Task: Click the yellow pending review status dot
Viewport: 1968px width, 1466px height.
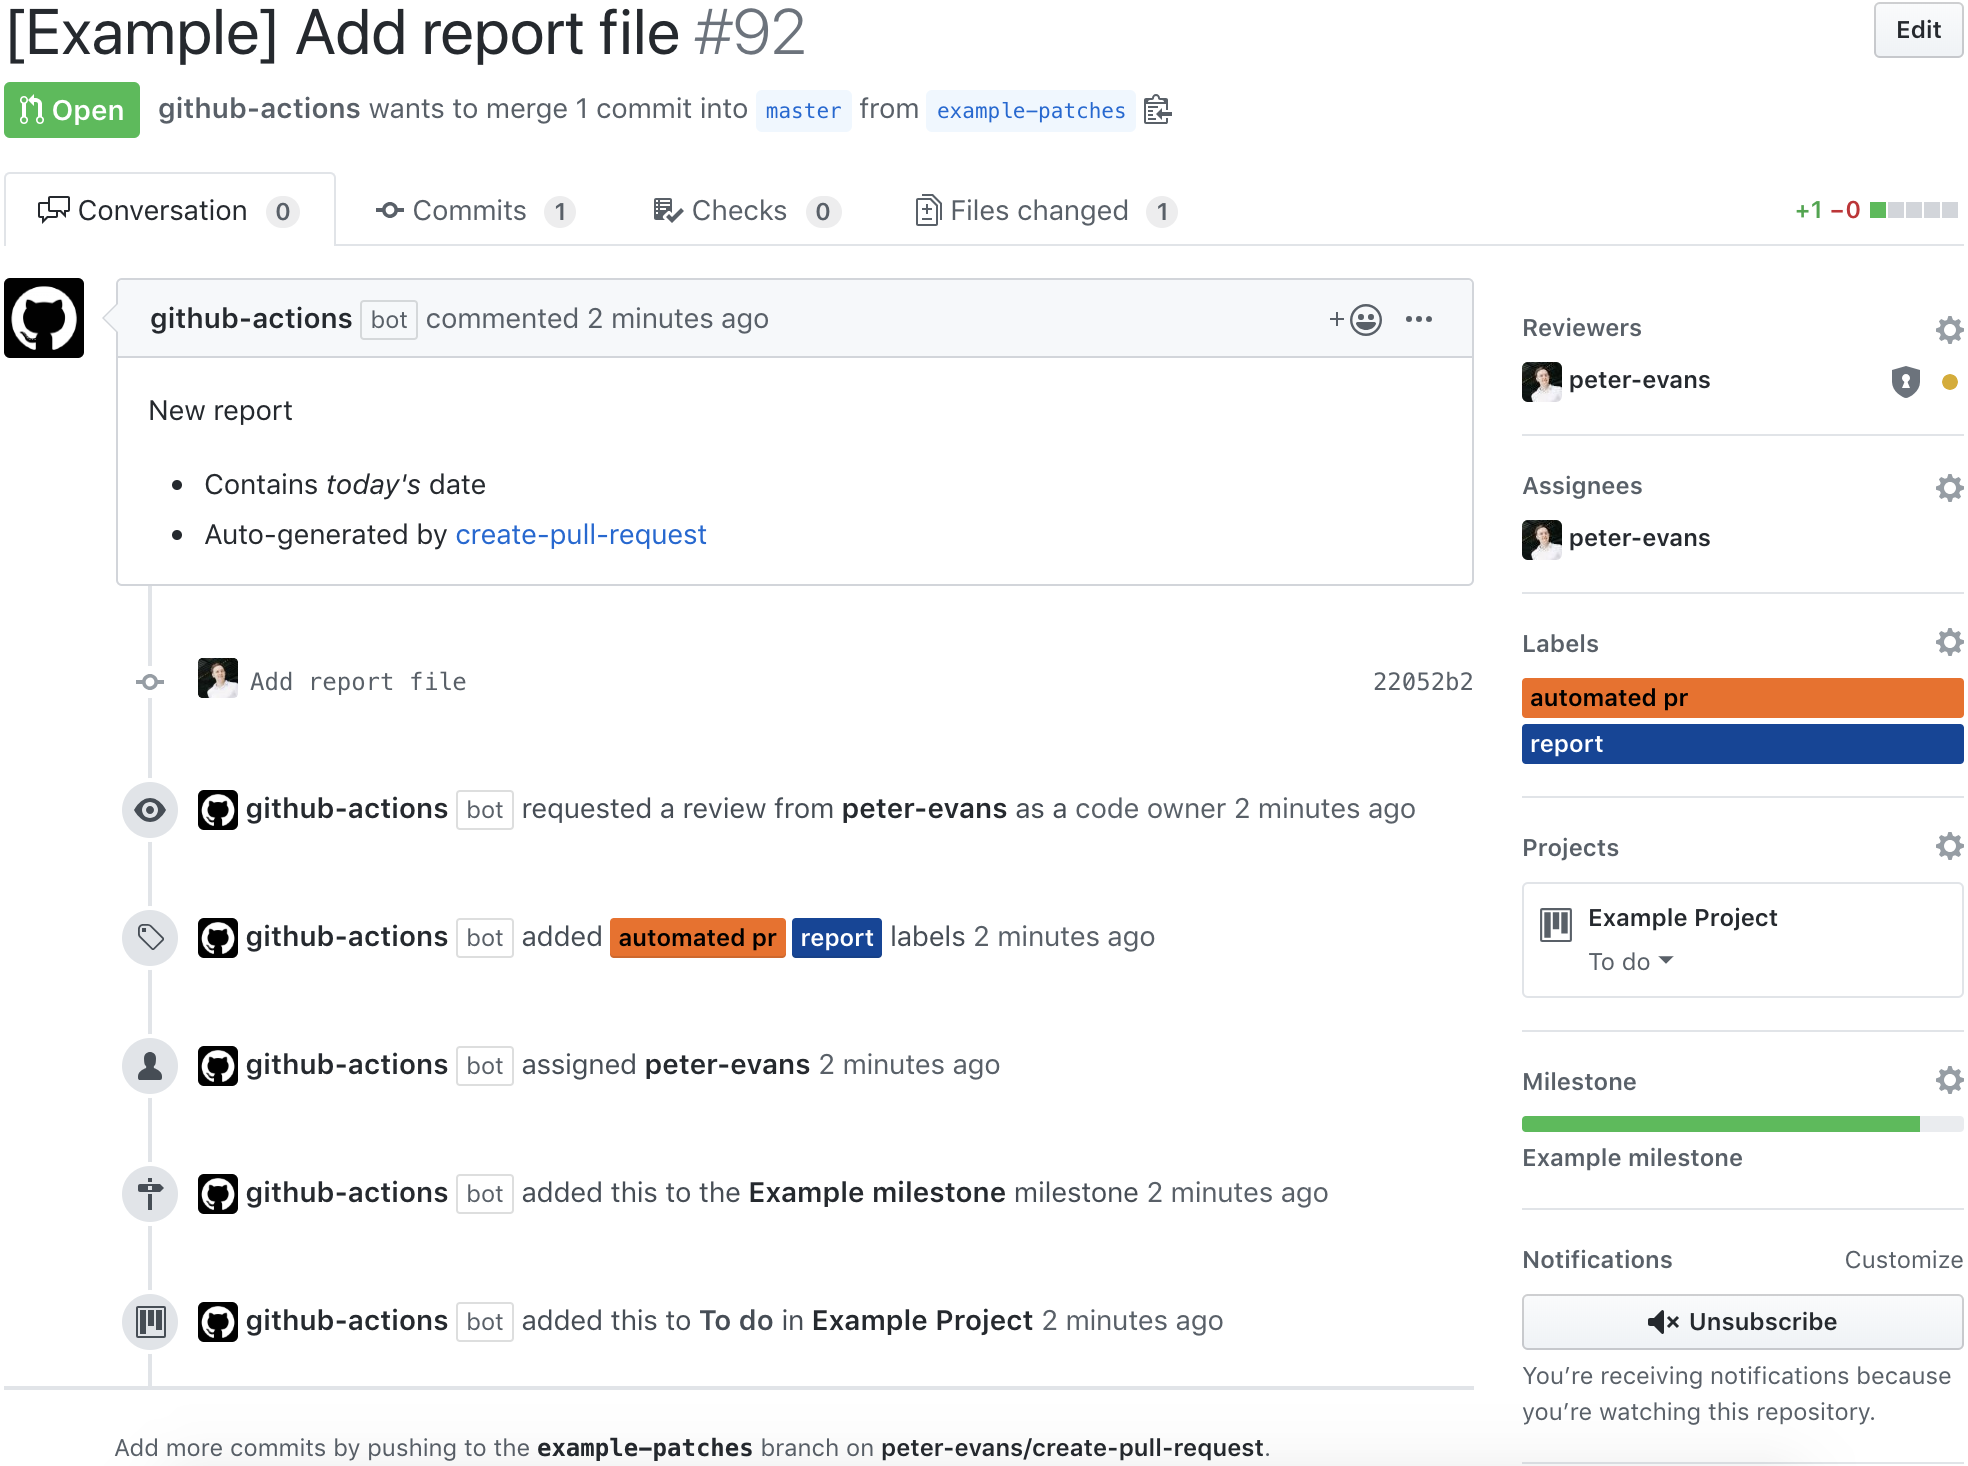Action: coord(1952,381)
